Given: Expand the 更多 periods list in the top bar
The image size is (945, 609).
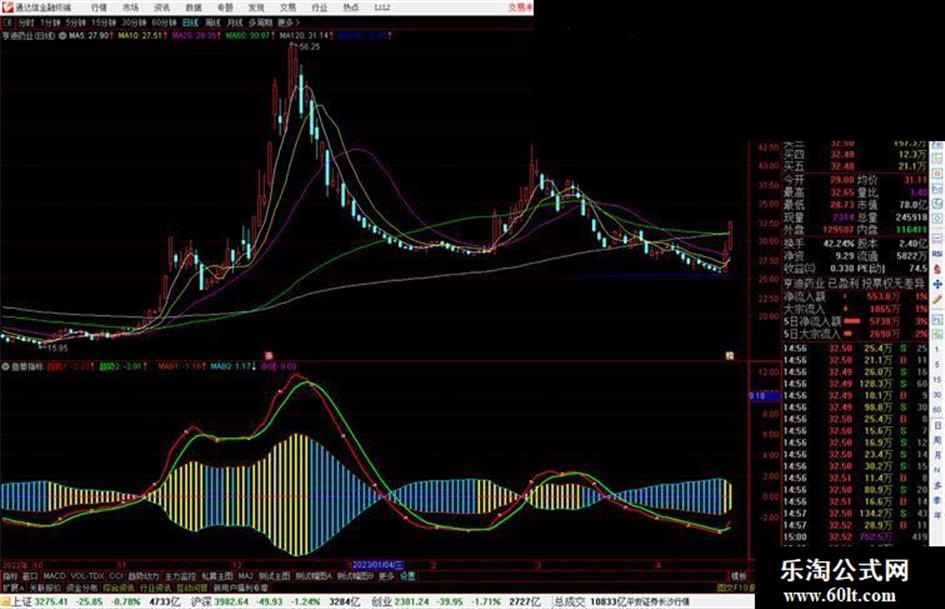Looking at the screenshot, I should click(289, 22).
